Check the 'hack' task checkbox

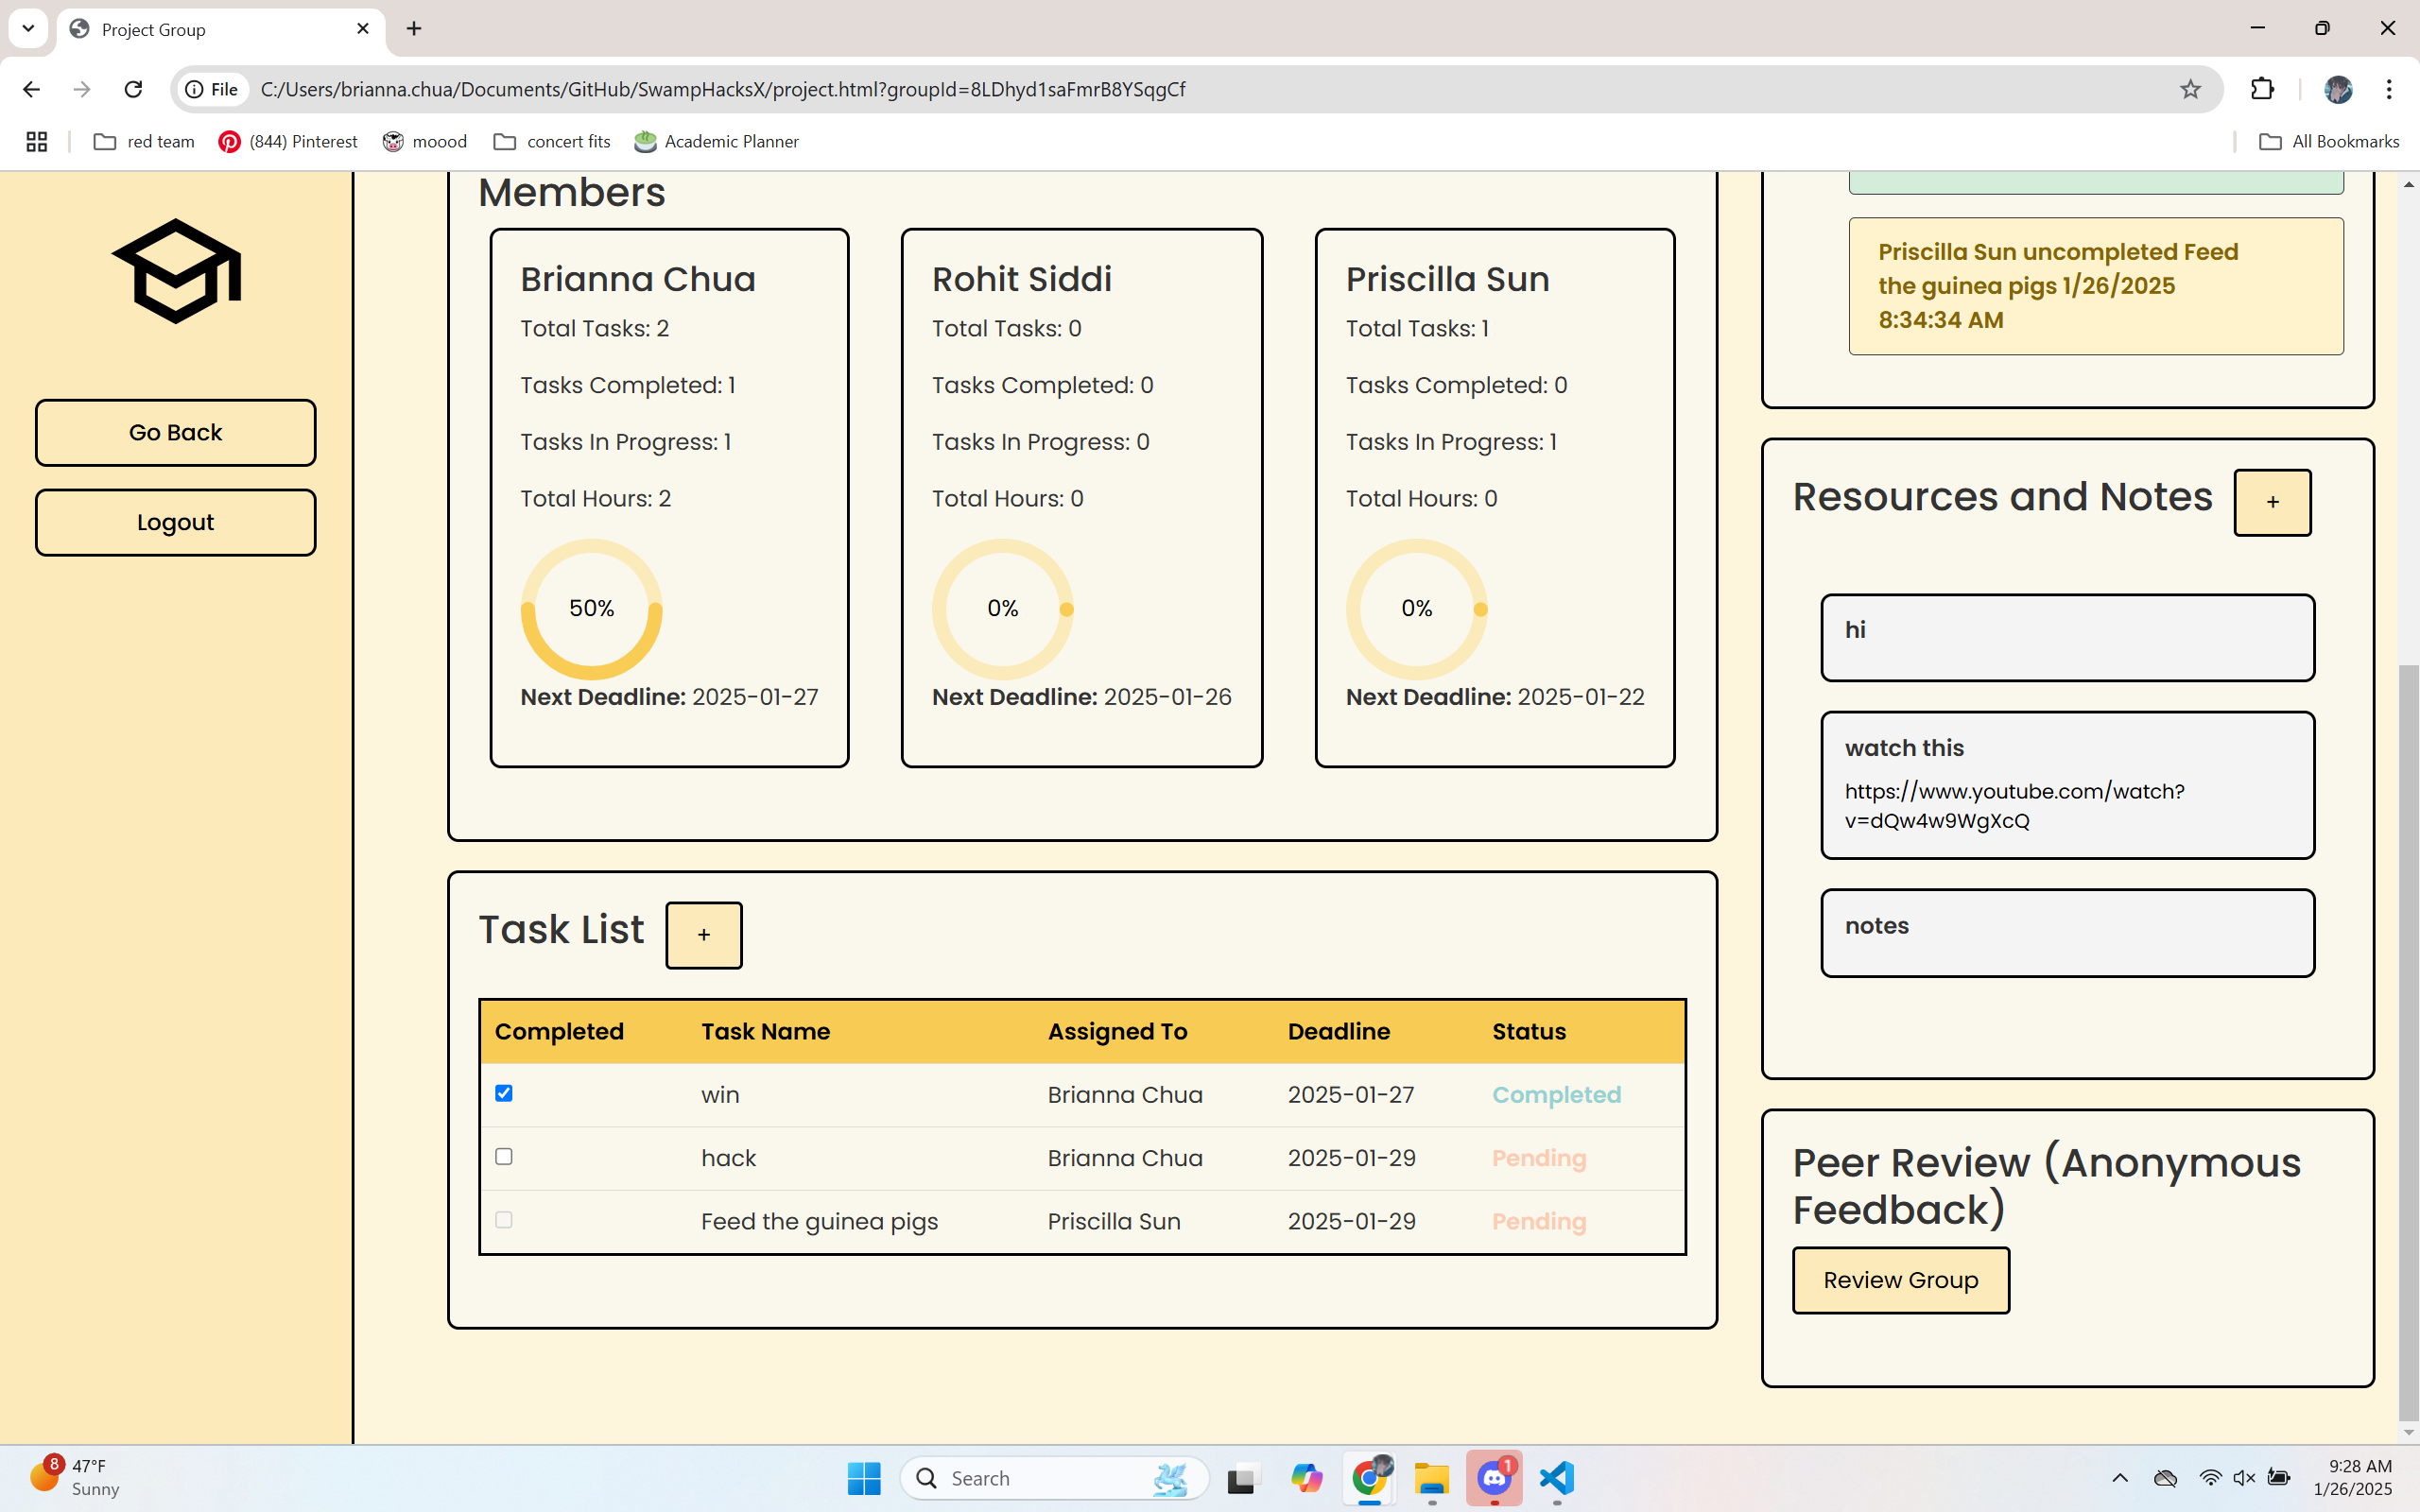(504, 1157)
